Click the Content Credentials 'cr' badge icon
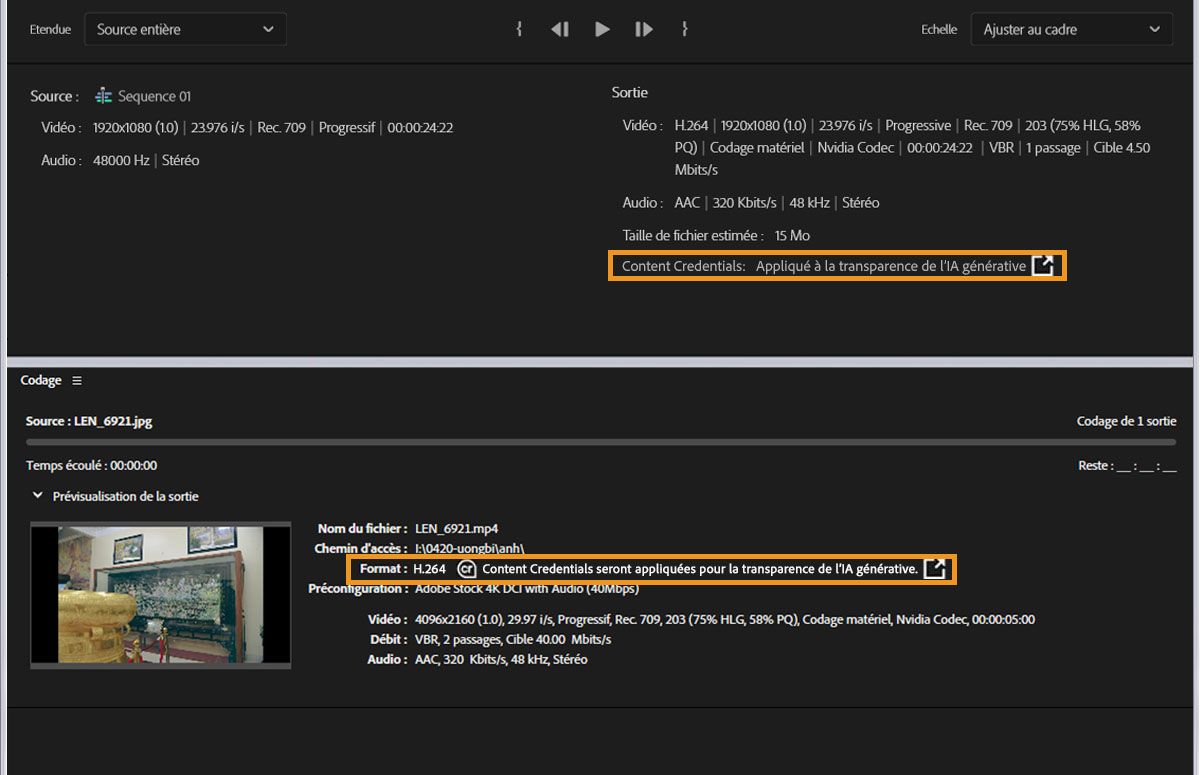The width and height of the screenshot is (1200, 775). (466, 569)
